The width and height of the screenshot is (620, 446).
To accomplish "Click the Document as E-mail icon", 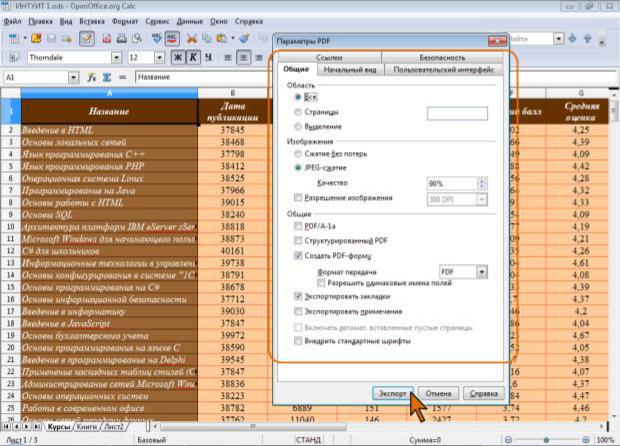I will coord(66,39).
